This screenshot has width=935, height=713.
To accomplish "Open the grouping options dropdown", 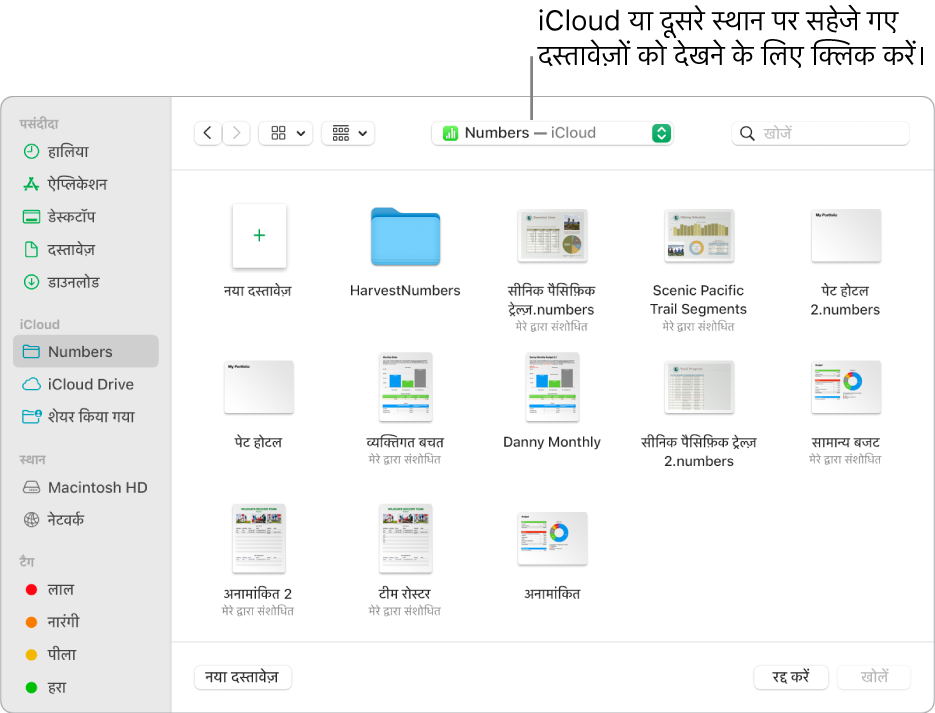I will [x=348, y=133].
